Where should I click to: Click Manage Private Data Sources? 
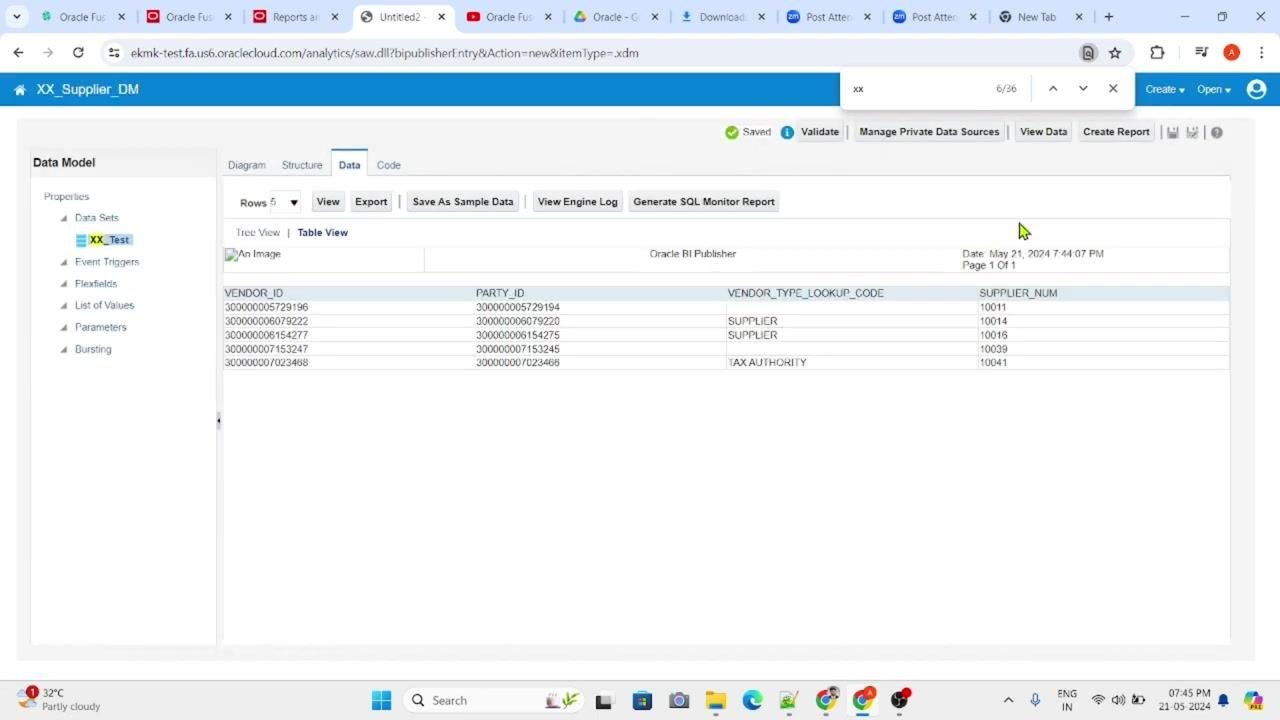tap(929, 132)
